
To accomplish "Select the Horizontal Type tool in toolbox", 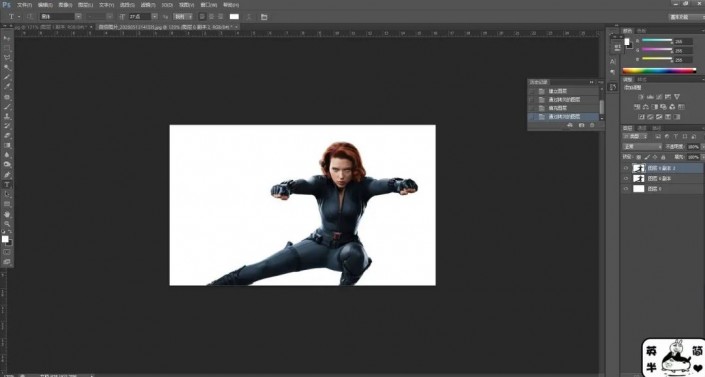I will 7,184.
